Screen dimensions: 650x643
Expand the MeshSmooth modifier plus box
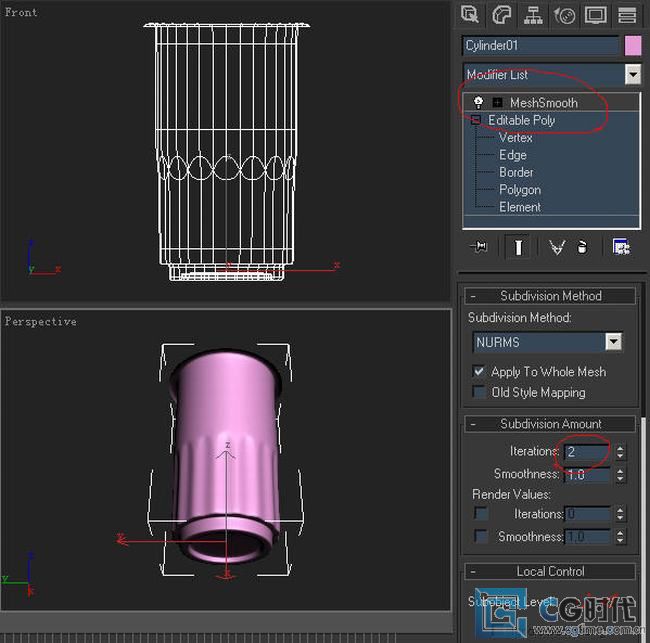[497, 102]
